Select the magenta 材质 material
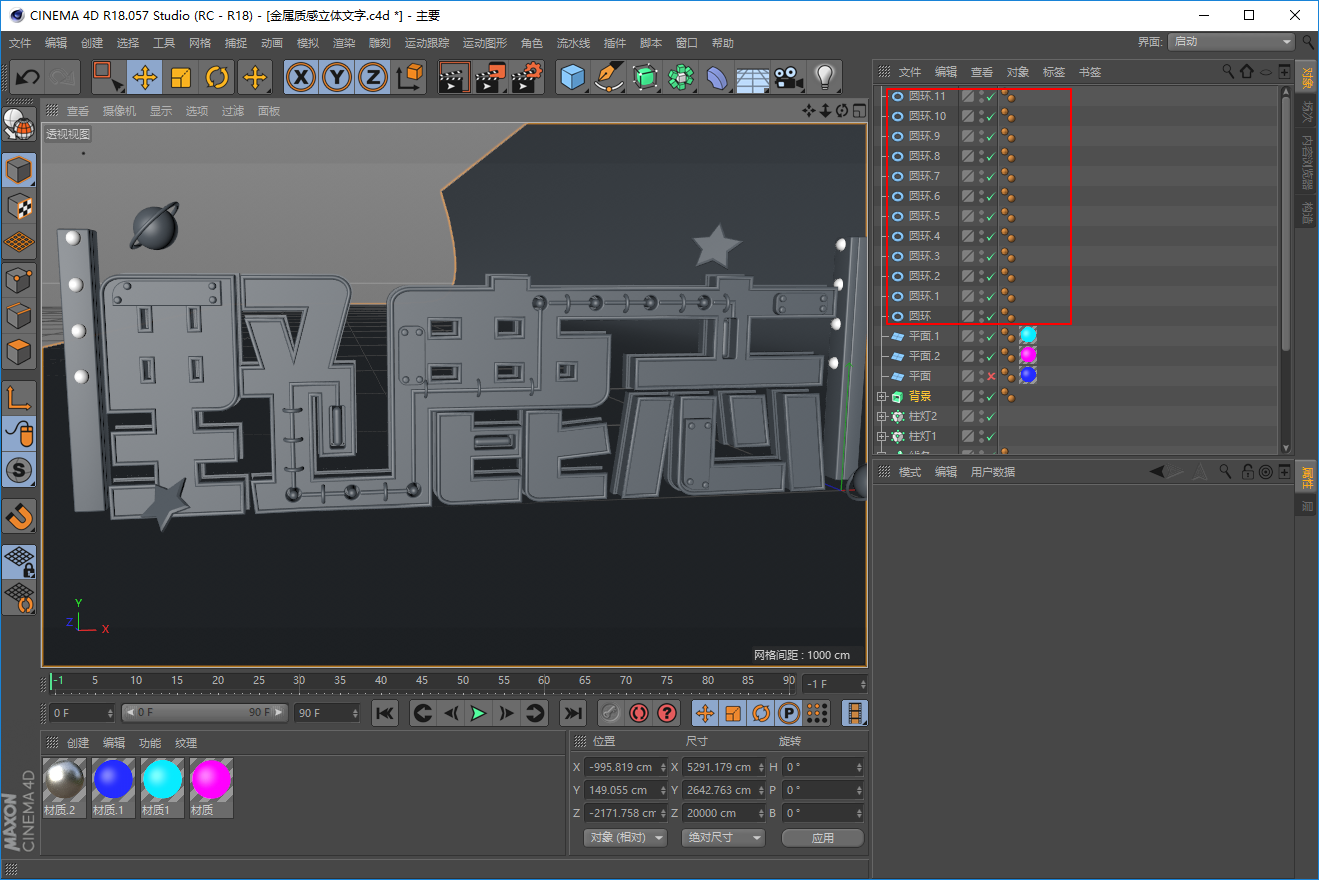The width and height of the screenshot is (1319, 880). [x=211, y=788]
